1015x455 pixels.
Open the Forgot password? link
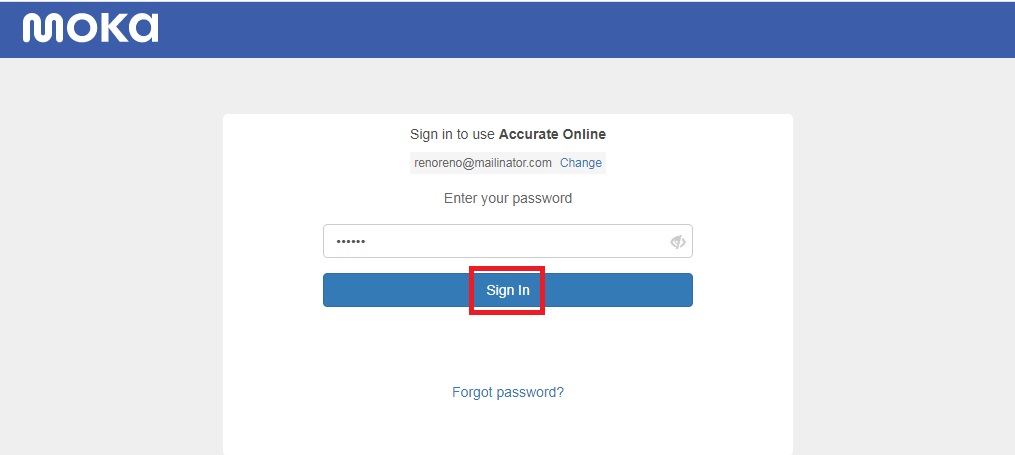tap(508, 392)
